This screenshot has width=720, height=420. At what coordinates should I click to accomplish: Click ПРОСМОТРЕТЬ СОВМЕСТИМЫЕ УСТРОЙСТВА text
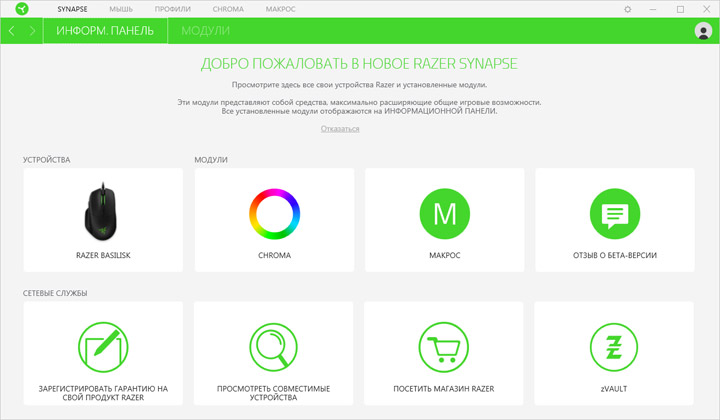(x=274, y=393)
